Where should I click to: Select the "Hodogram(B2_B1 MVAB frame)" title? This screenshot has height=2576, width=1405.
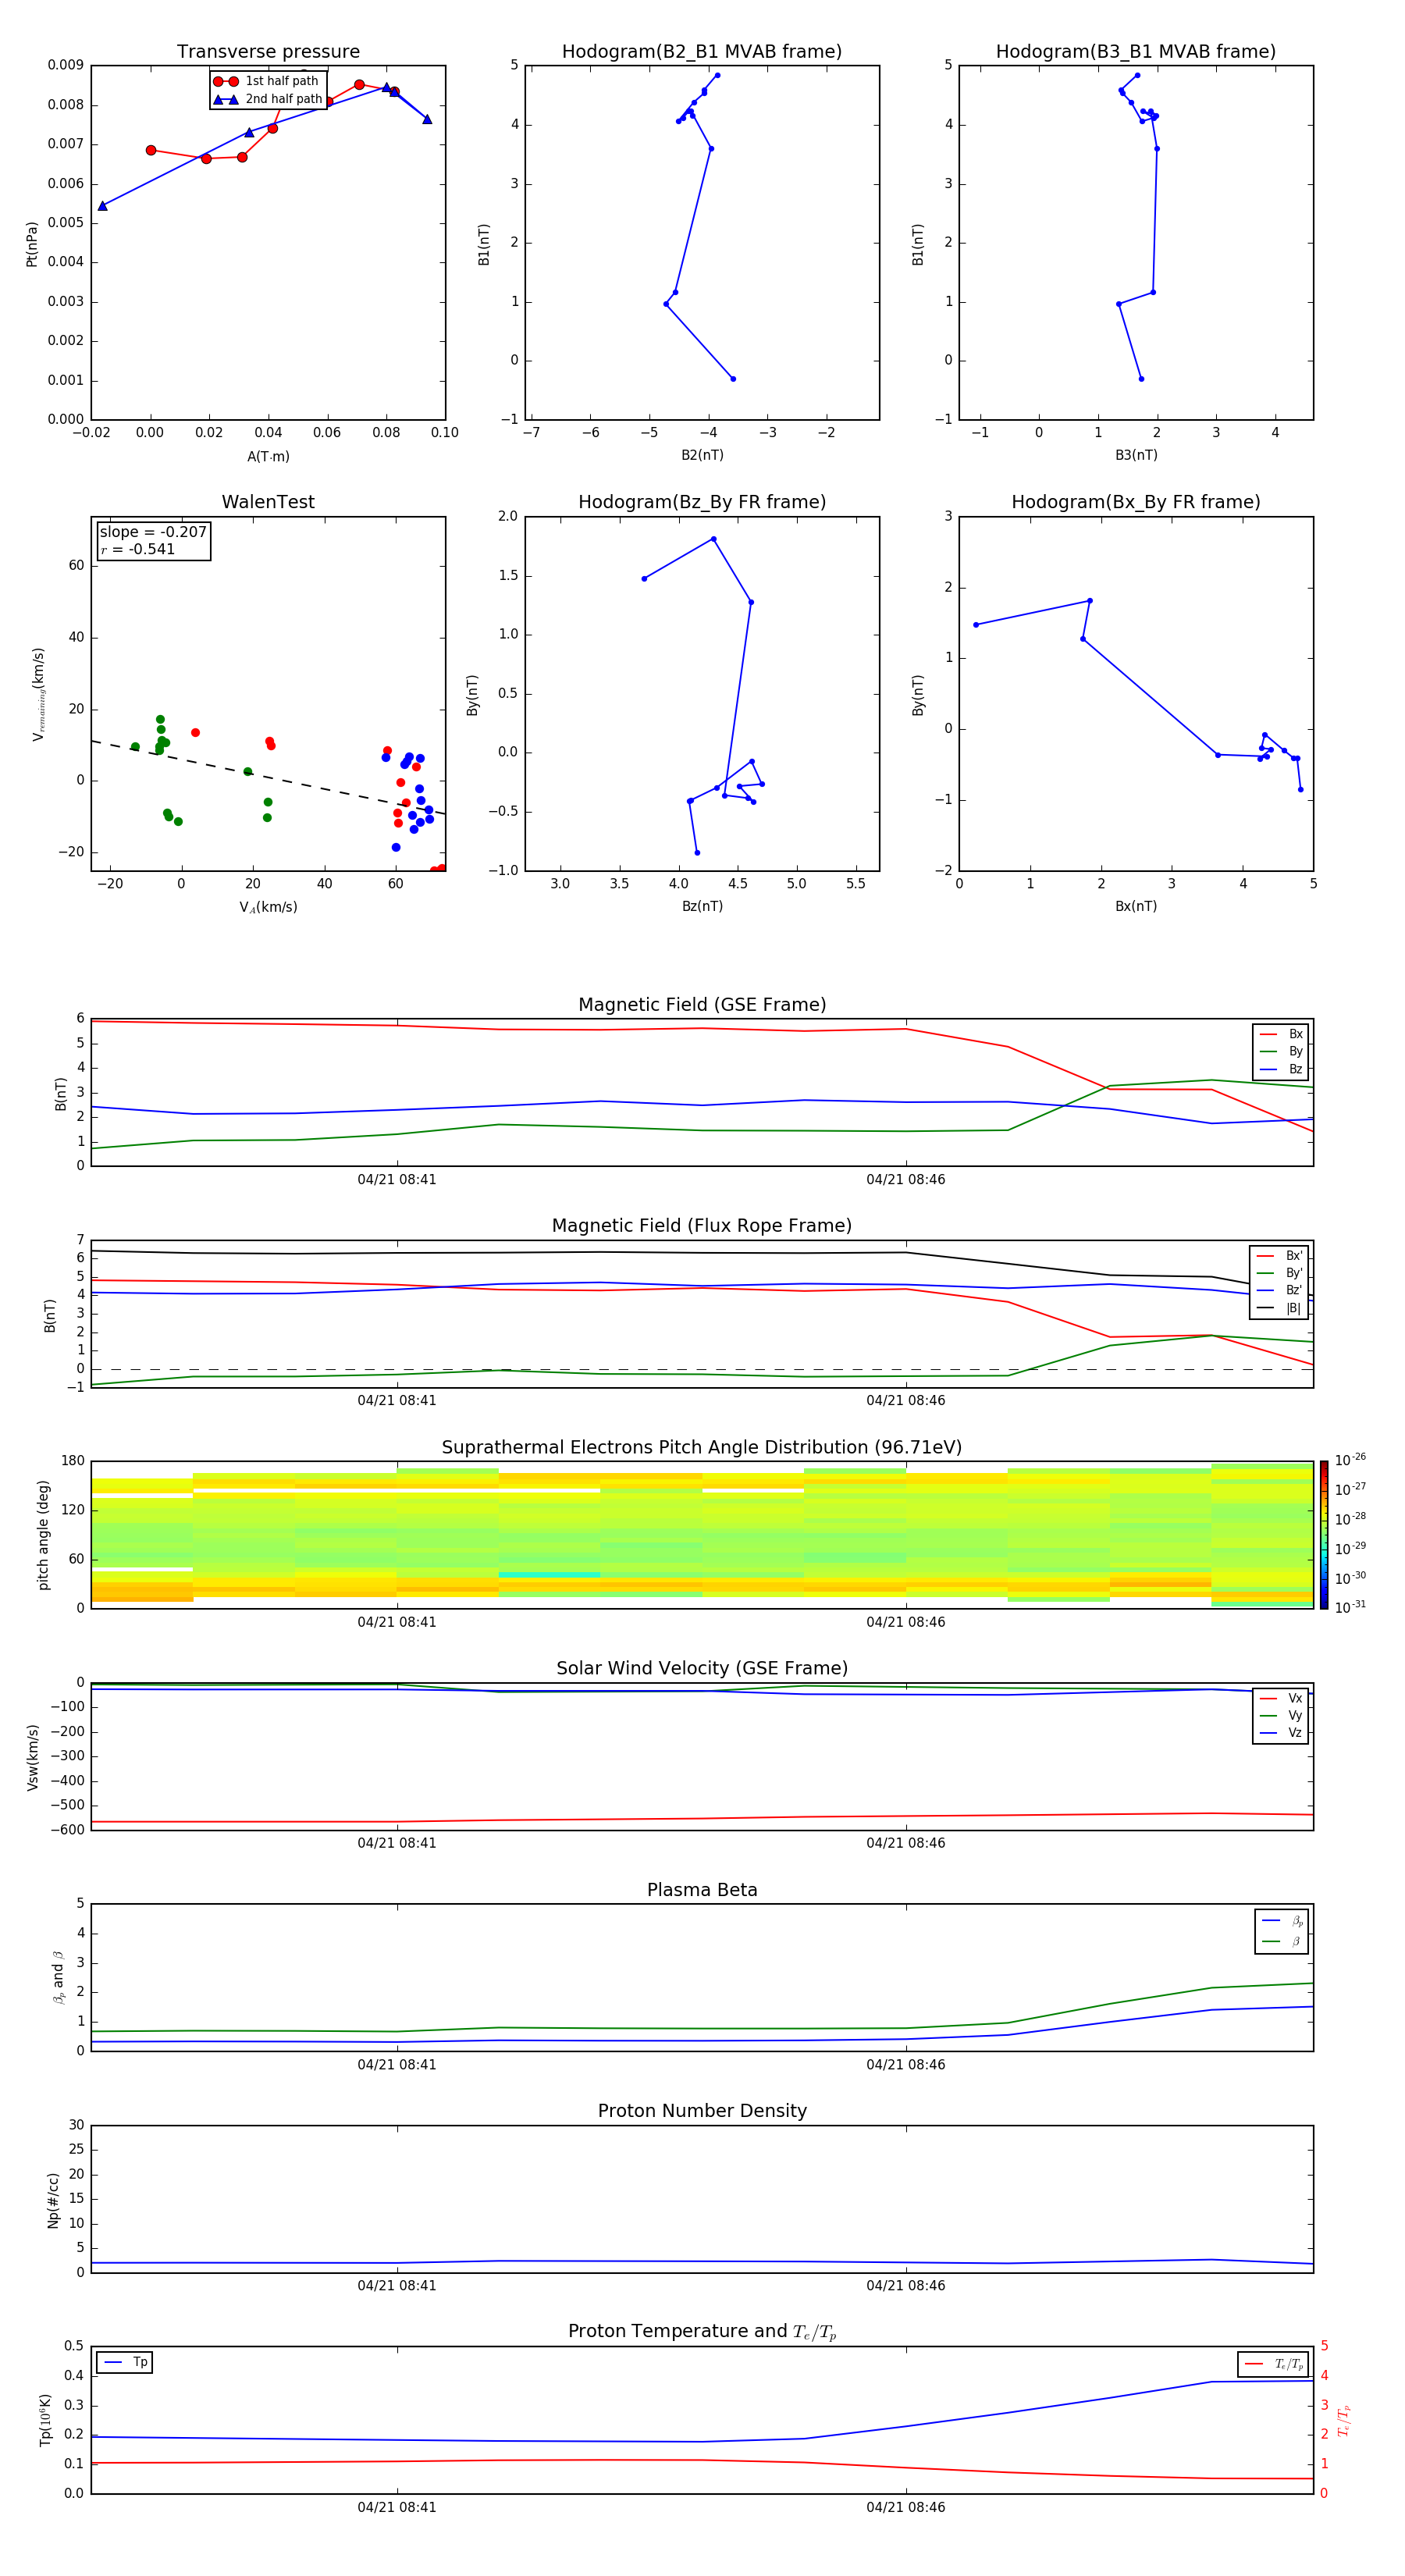click(702, 52)
